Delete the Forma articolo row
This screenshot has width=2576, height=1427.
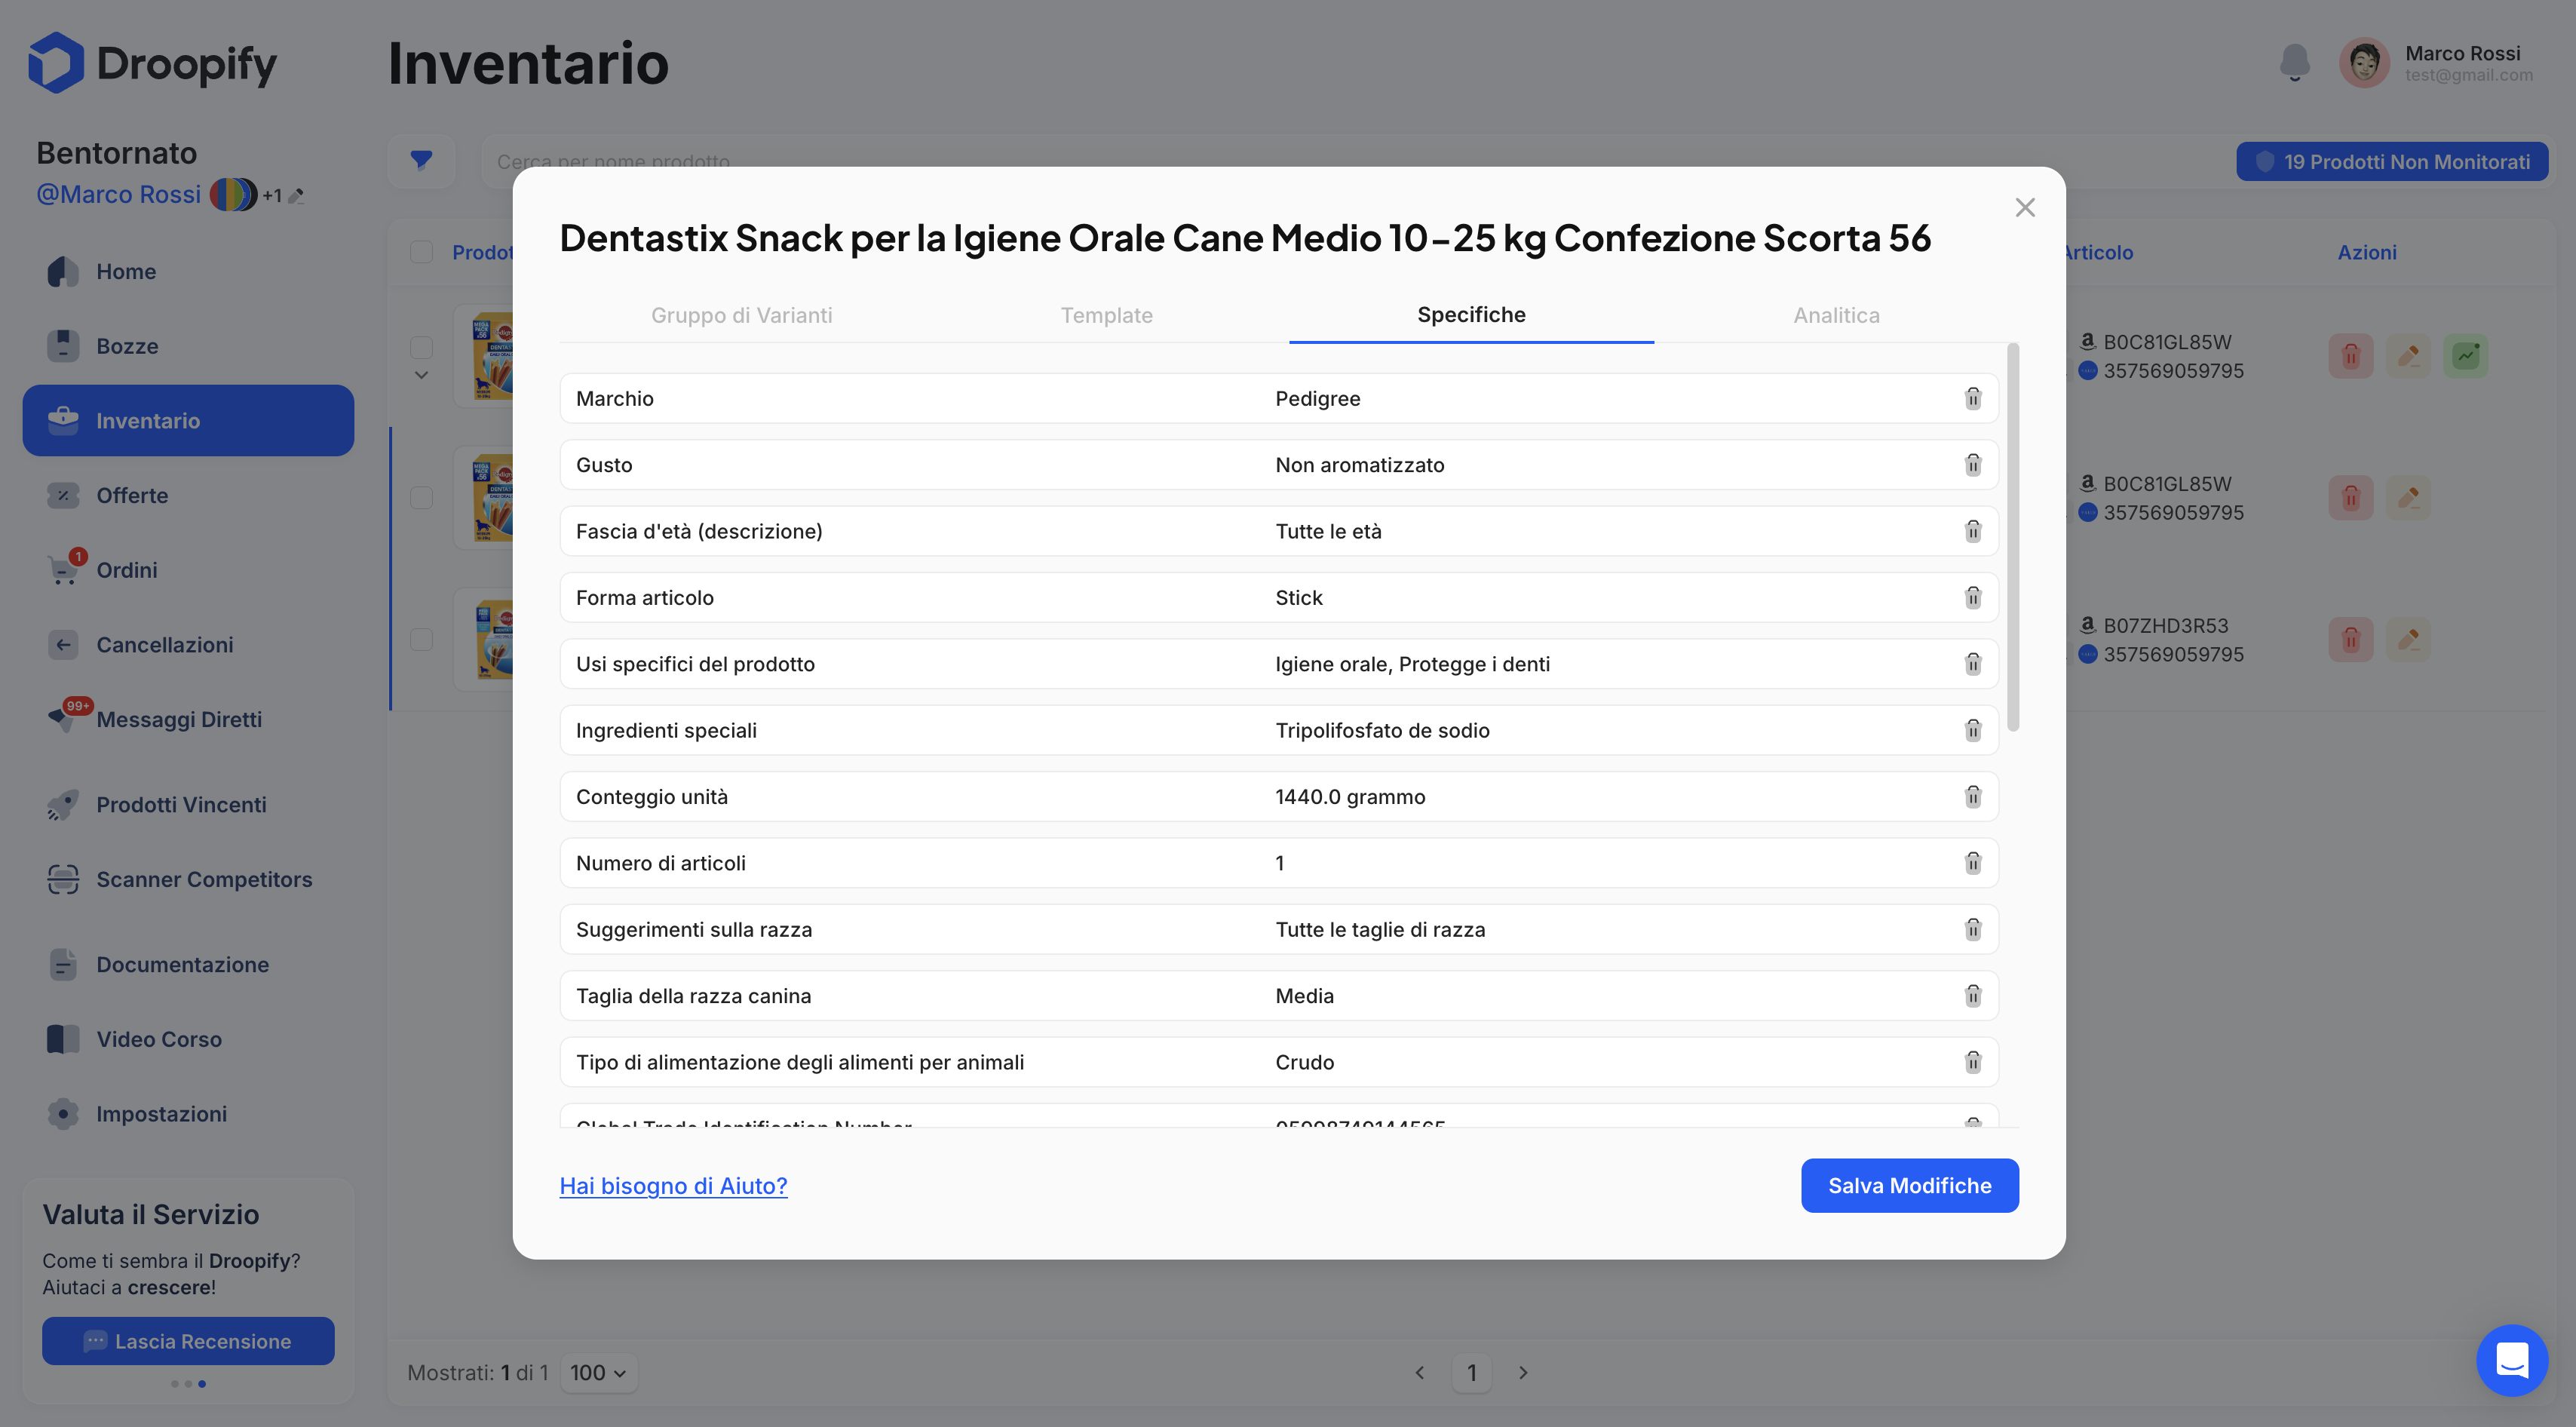pyautogui.click(x=1972, y=597)
